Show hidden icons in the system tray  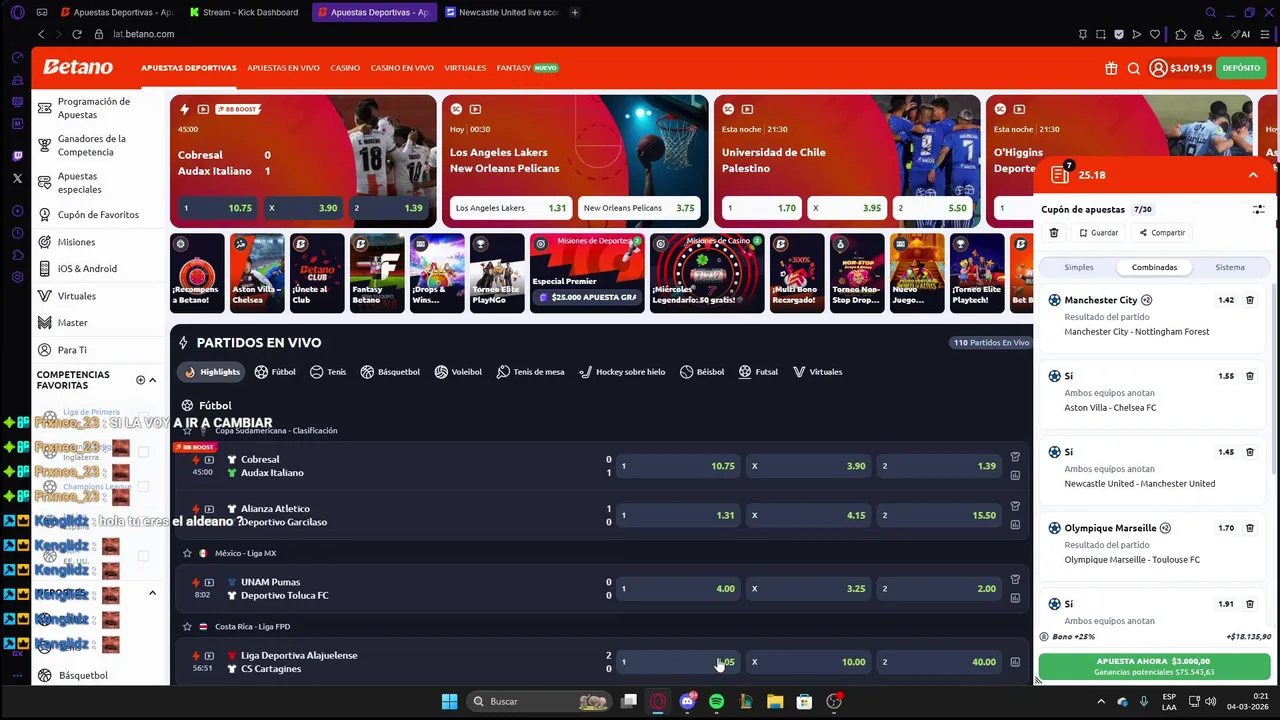pyautogui.click(x=1101, y=702)
